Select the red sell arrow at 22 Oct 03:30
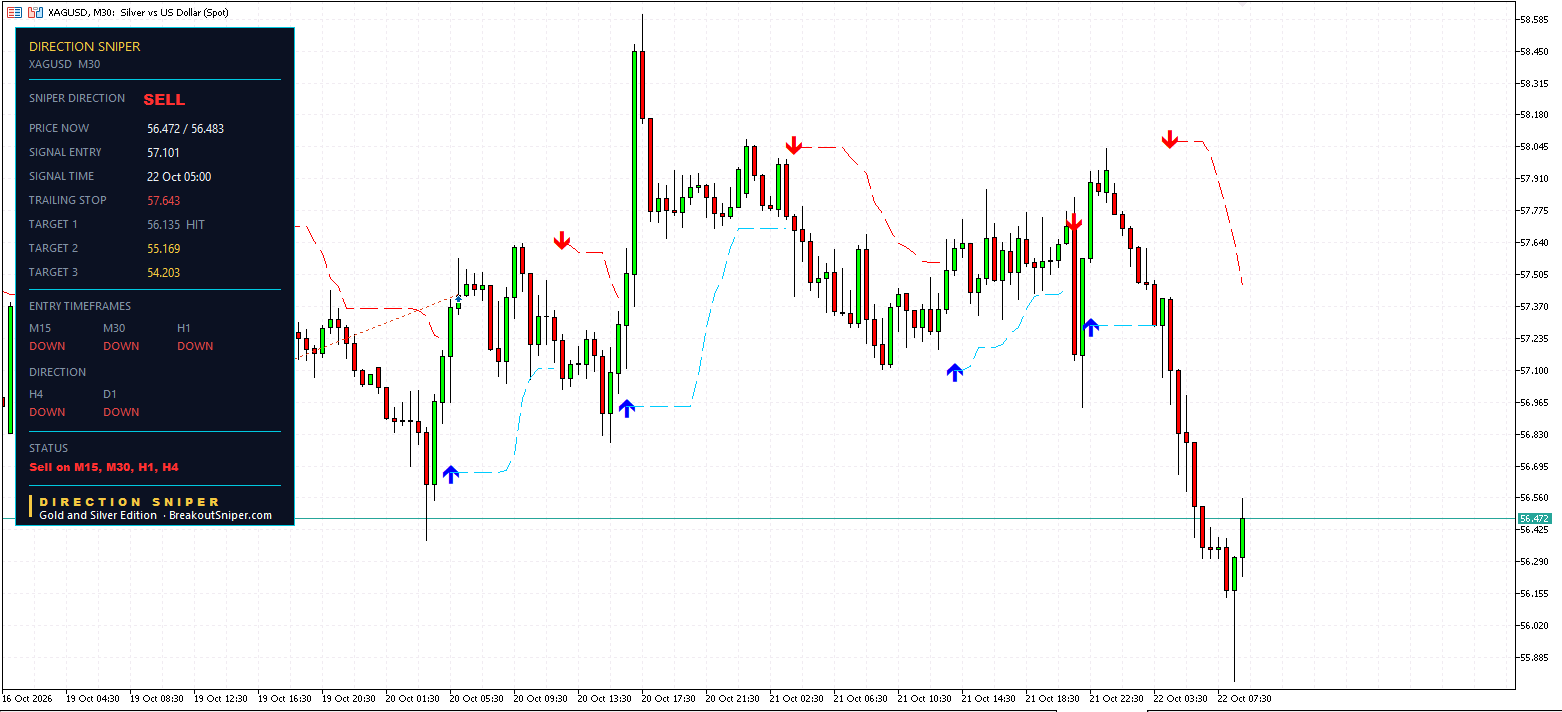The width and height of the screenshot is (1562, 712). [1169, 139]
